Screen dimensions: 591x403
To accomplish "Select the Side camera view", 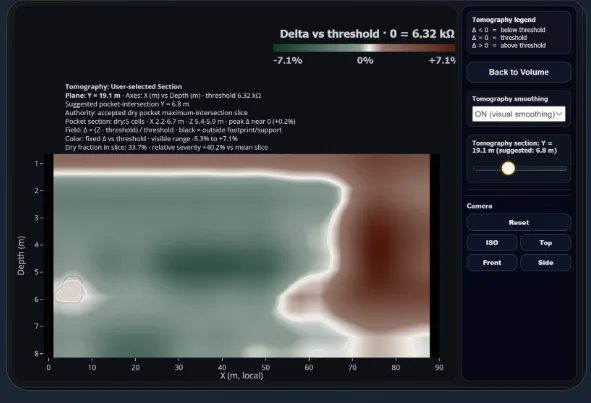I will pyautogui.click(x=545, y=262).
